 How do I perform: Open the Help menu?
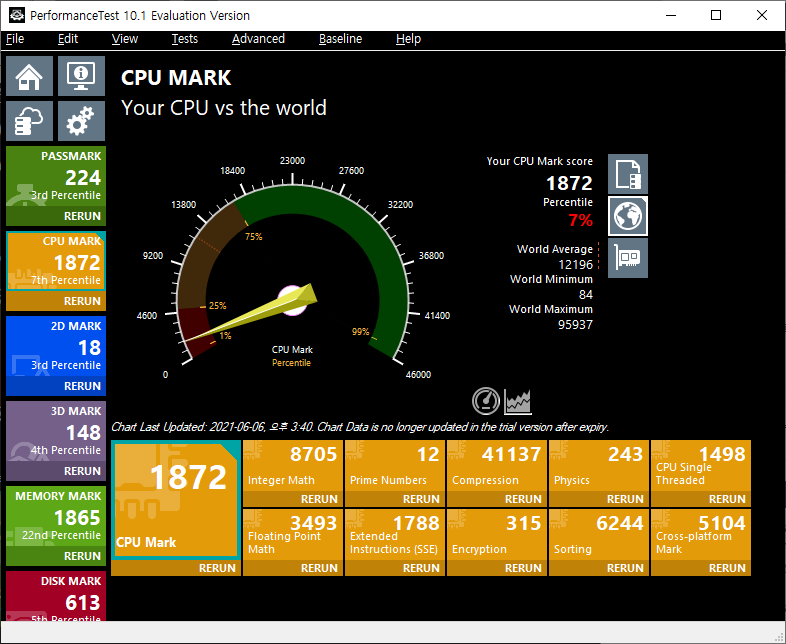[408, 39]
